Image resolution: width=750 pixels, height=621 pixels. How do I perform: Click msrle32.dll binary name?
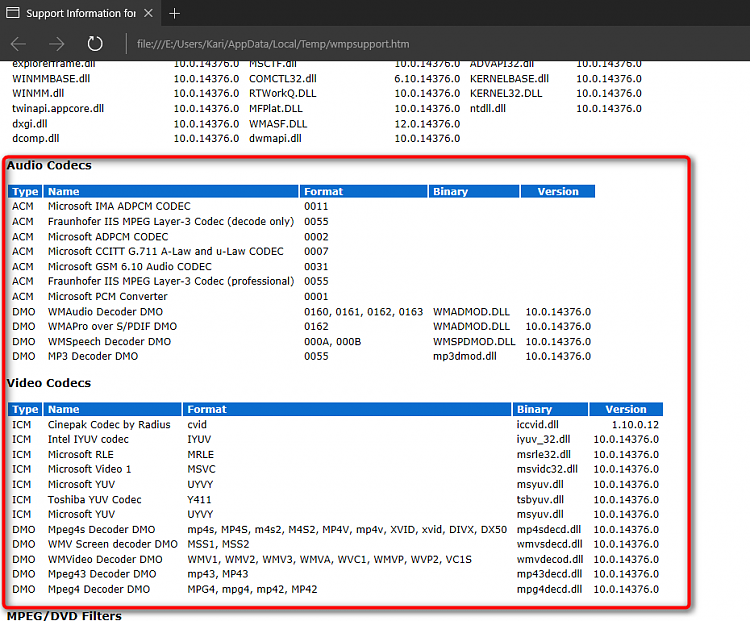pyautogui.click(x=544, y=455)
